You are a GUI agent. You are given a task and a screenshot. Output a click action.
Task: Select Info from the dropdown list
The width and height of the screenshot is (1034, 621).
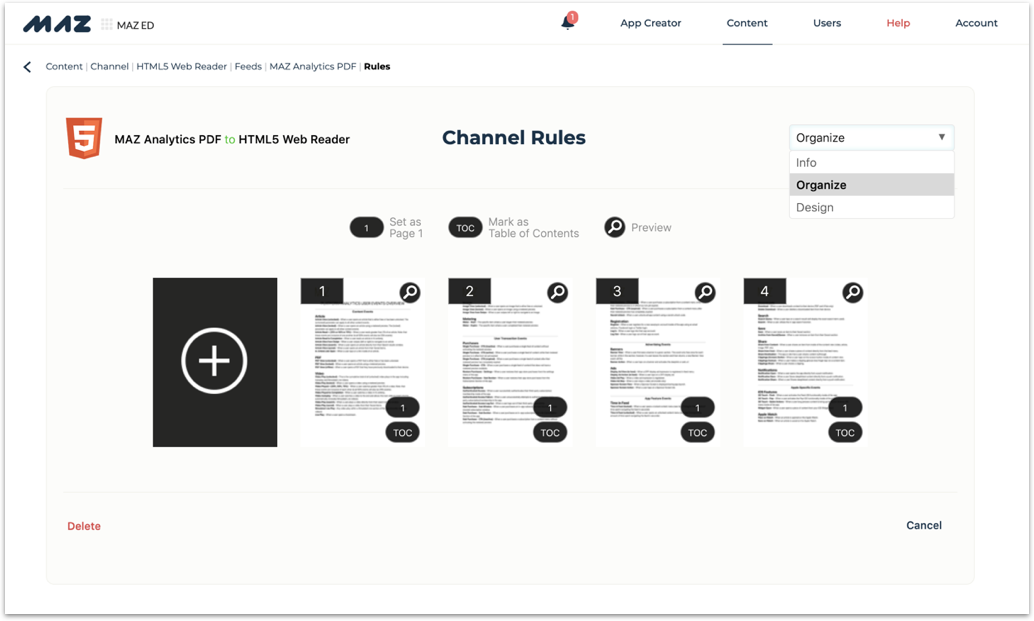[x=871, y=163]
